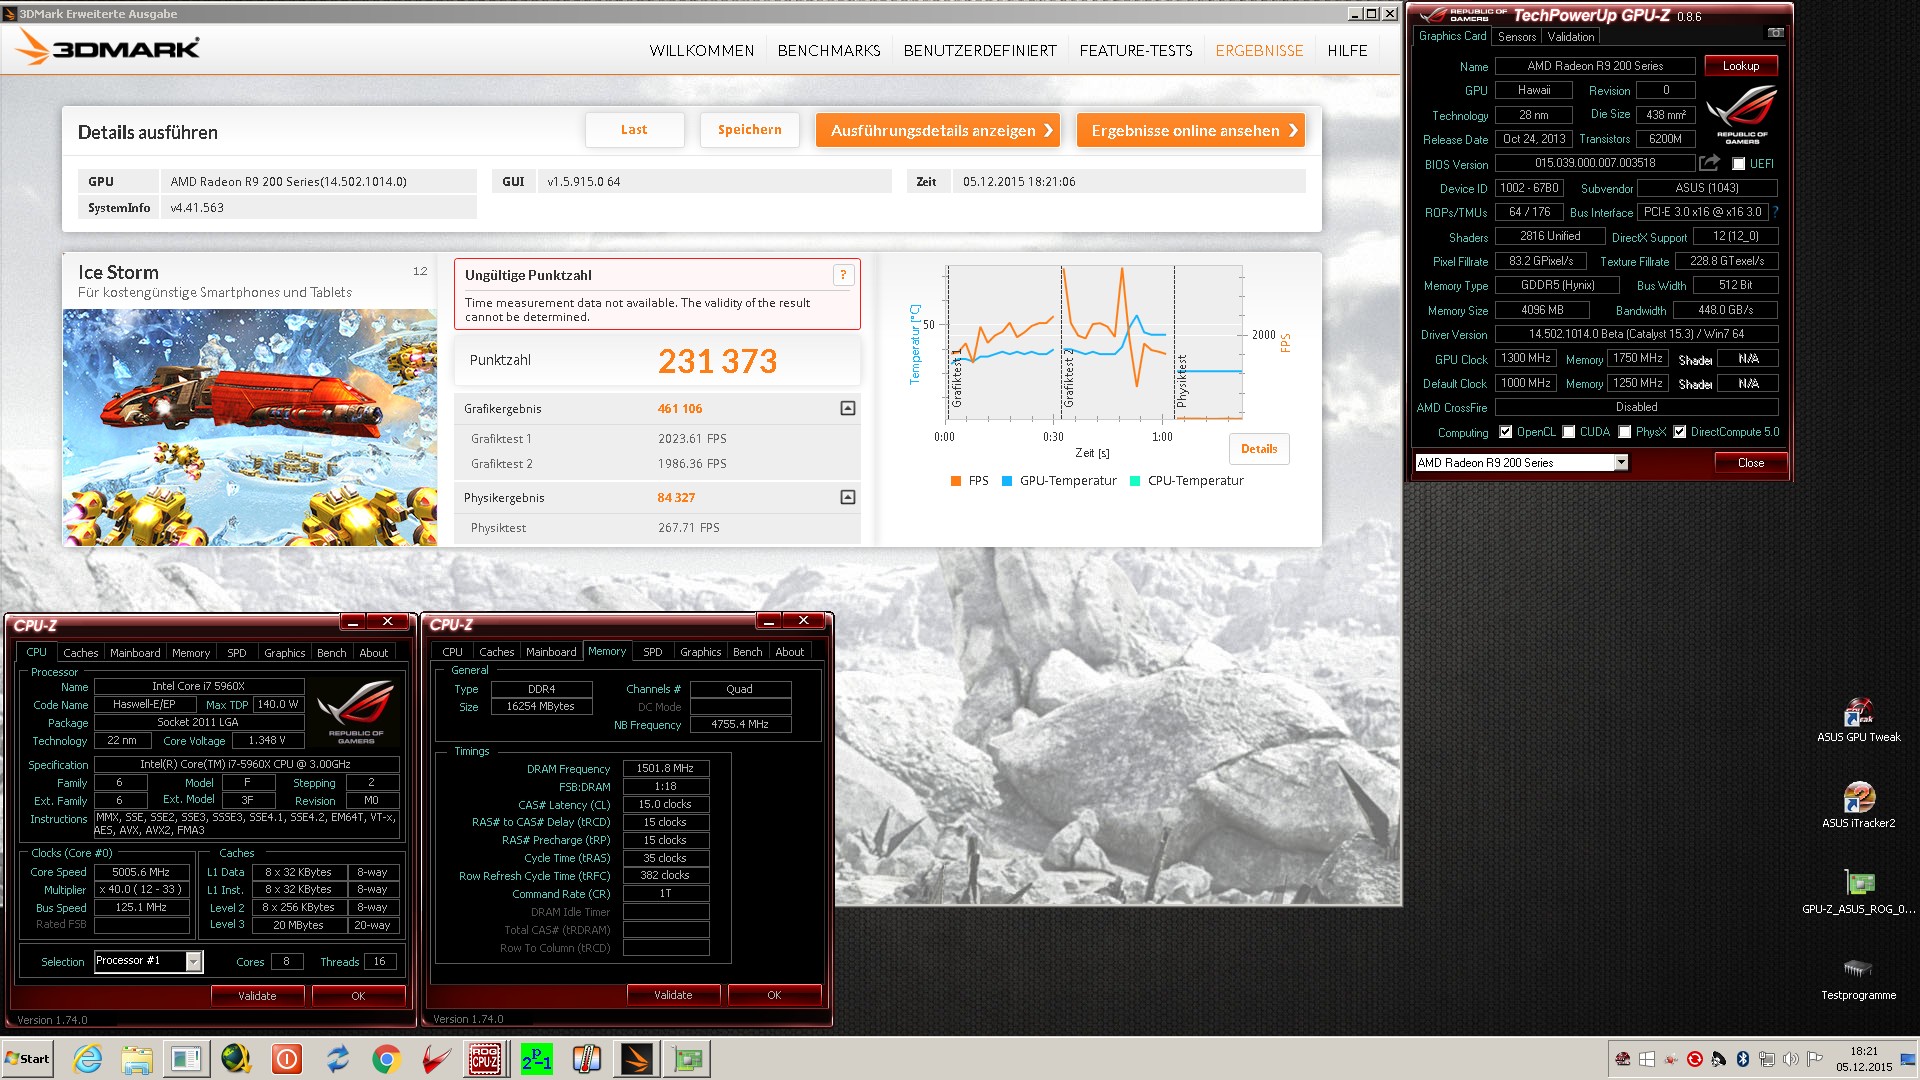Image resolution: width=1920 pixels, height=1080 pixels.
Task: Open the Bluetooth tray icon
Action: coord(1743,1059)
